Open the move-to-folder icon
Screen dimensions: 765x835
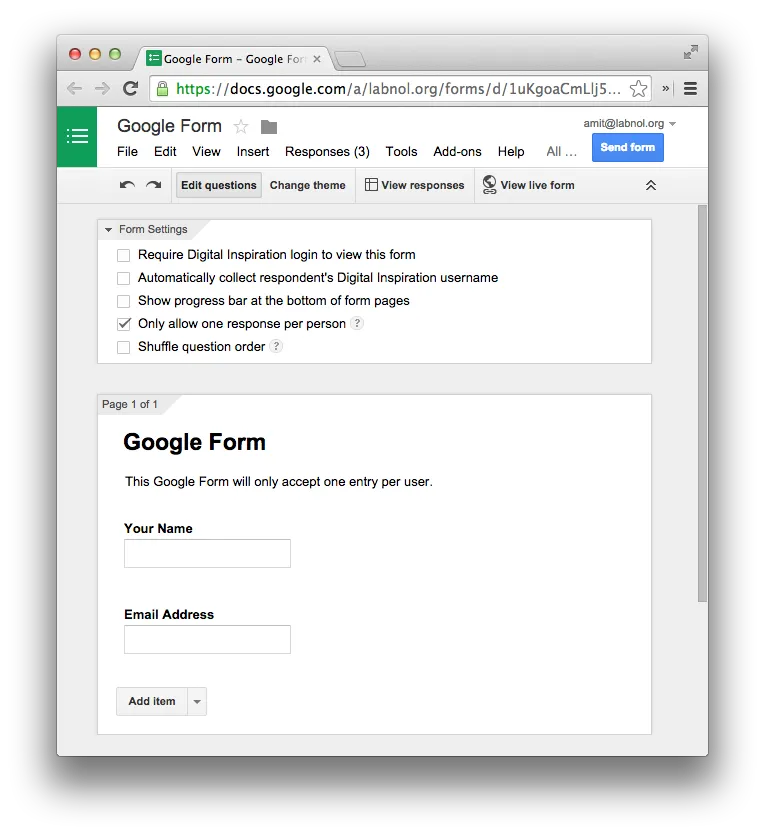pyautogui.click(x=269, y=127)
